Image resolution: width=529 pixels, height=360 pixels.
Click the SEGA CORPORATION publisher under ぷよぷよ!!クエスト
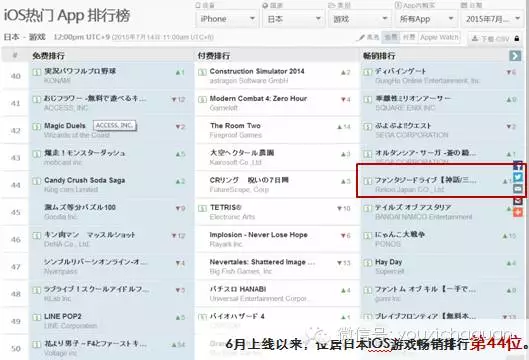pyautogui.click(x=412, y=135)
